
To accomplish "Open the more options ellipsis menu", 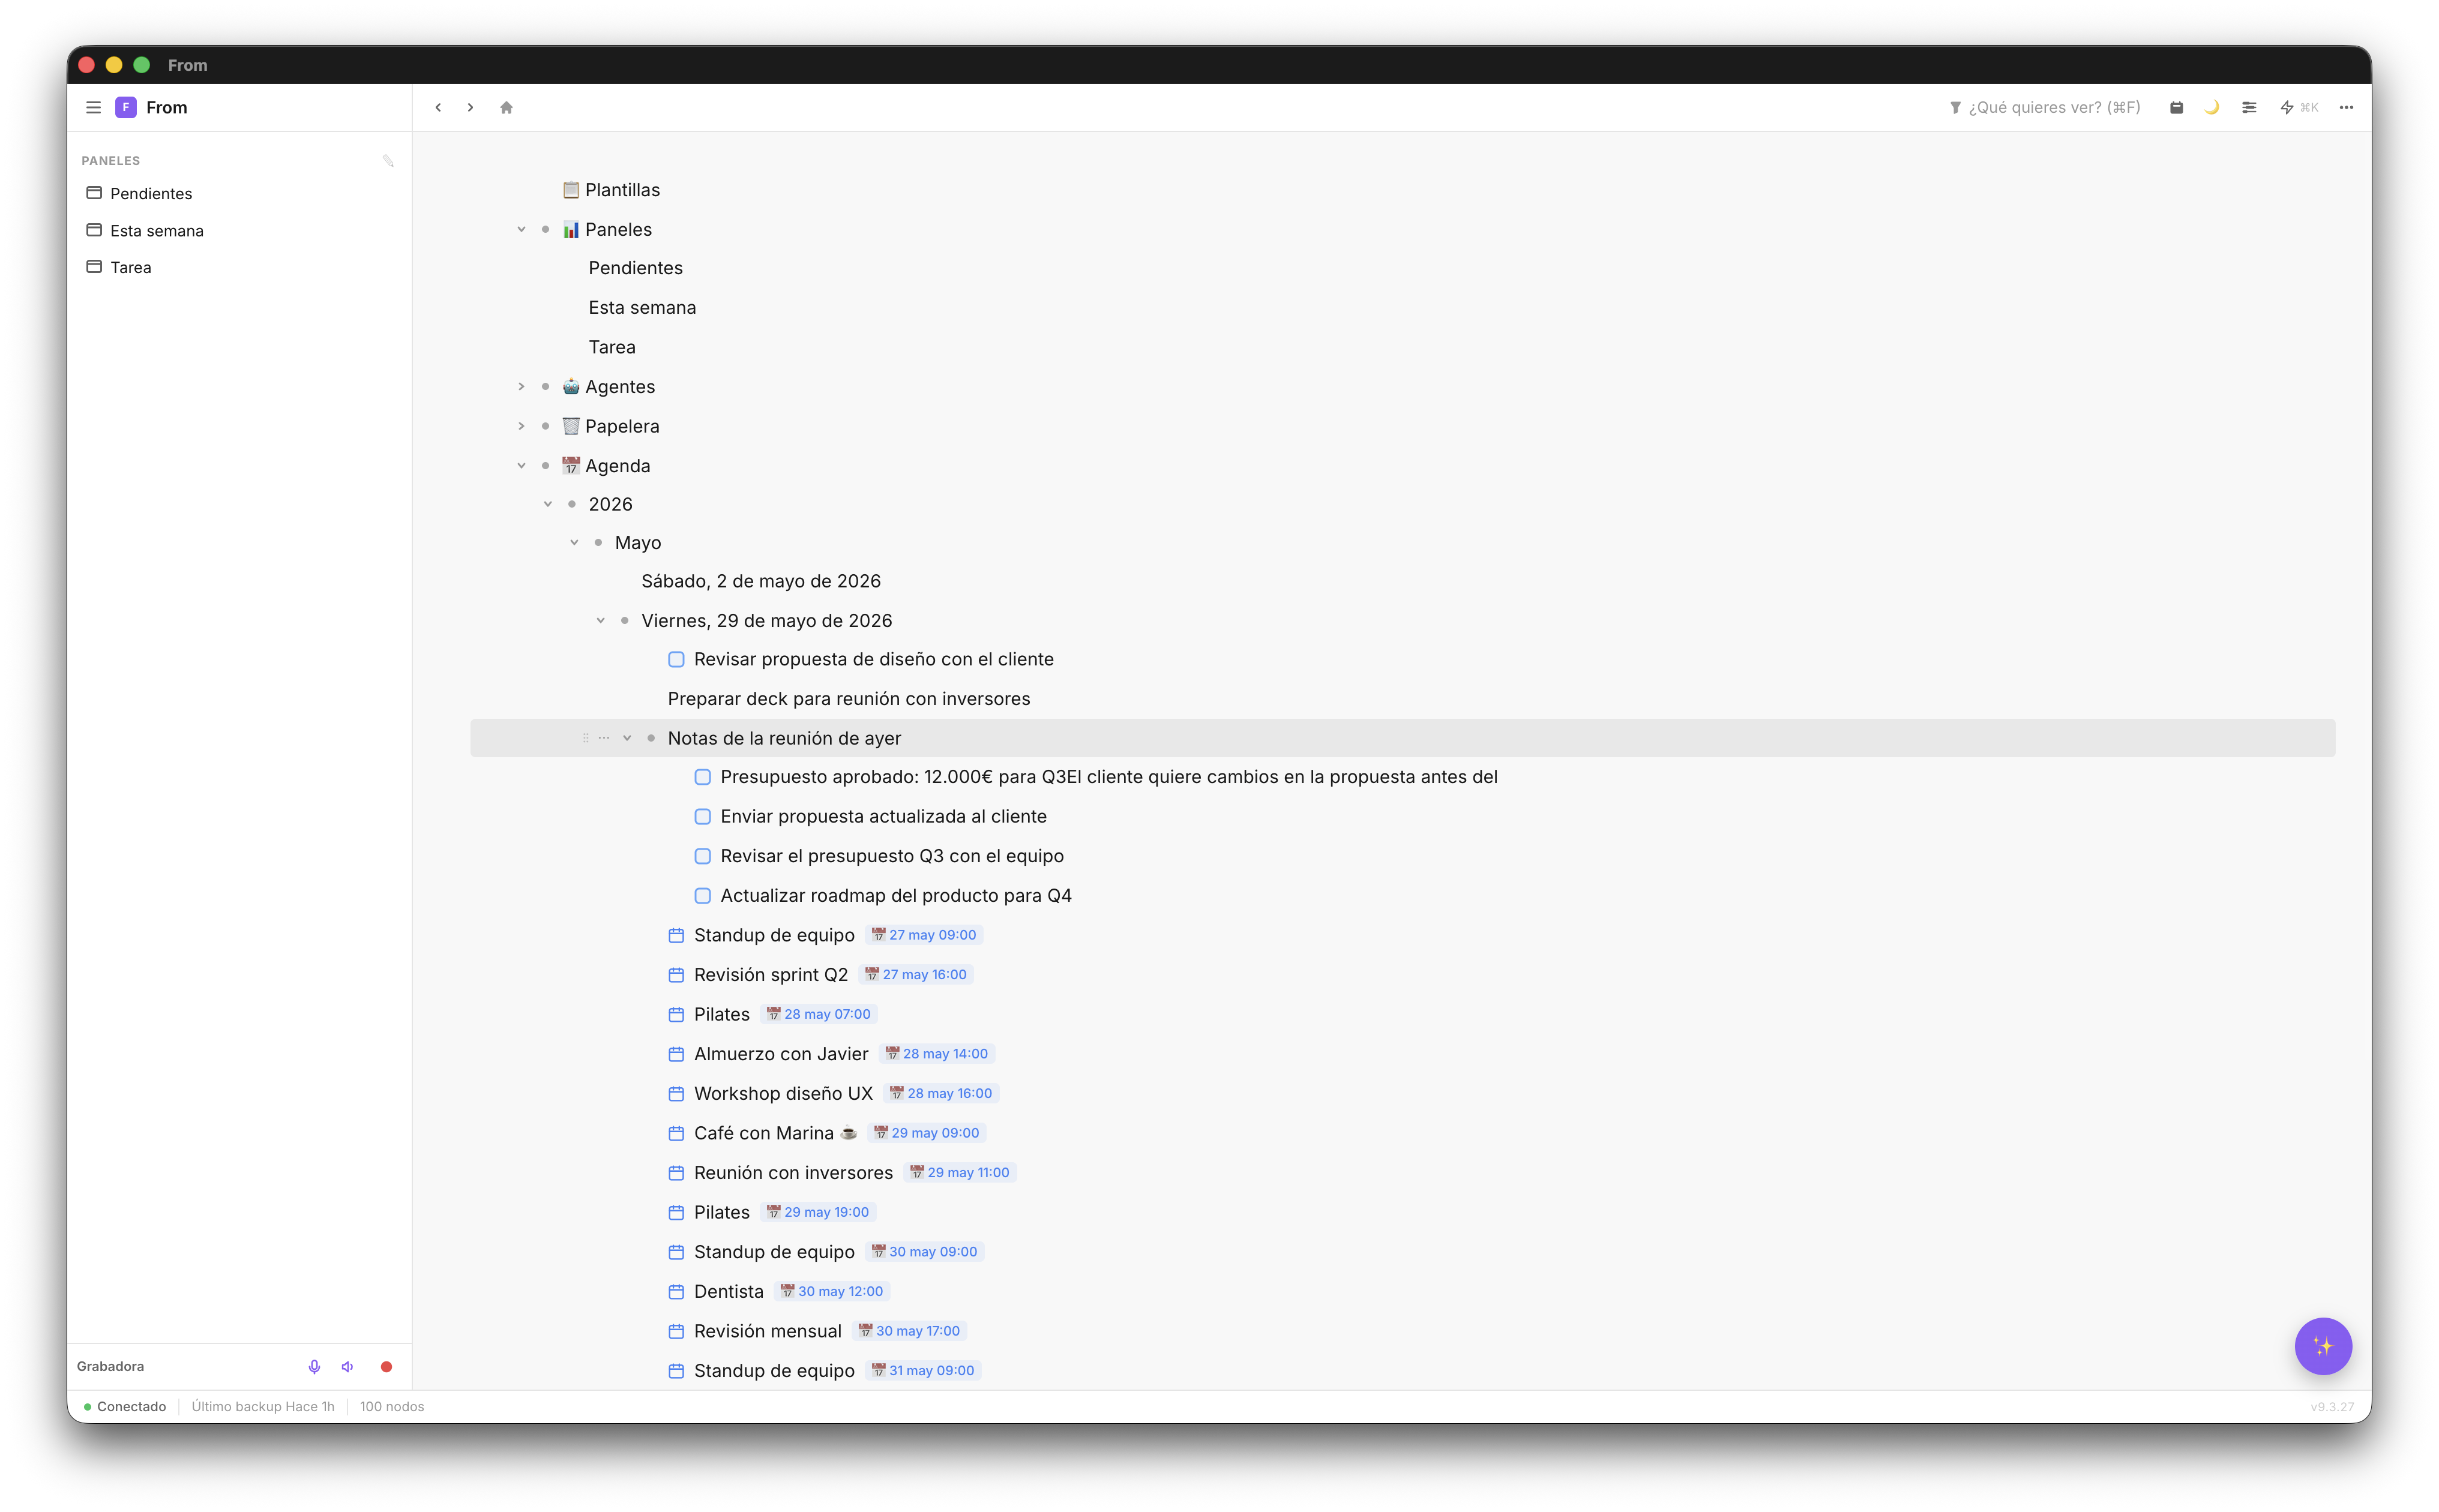I will [2346, 107].
